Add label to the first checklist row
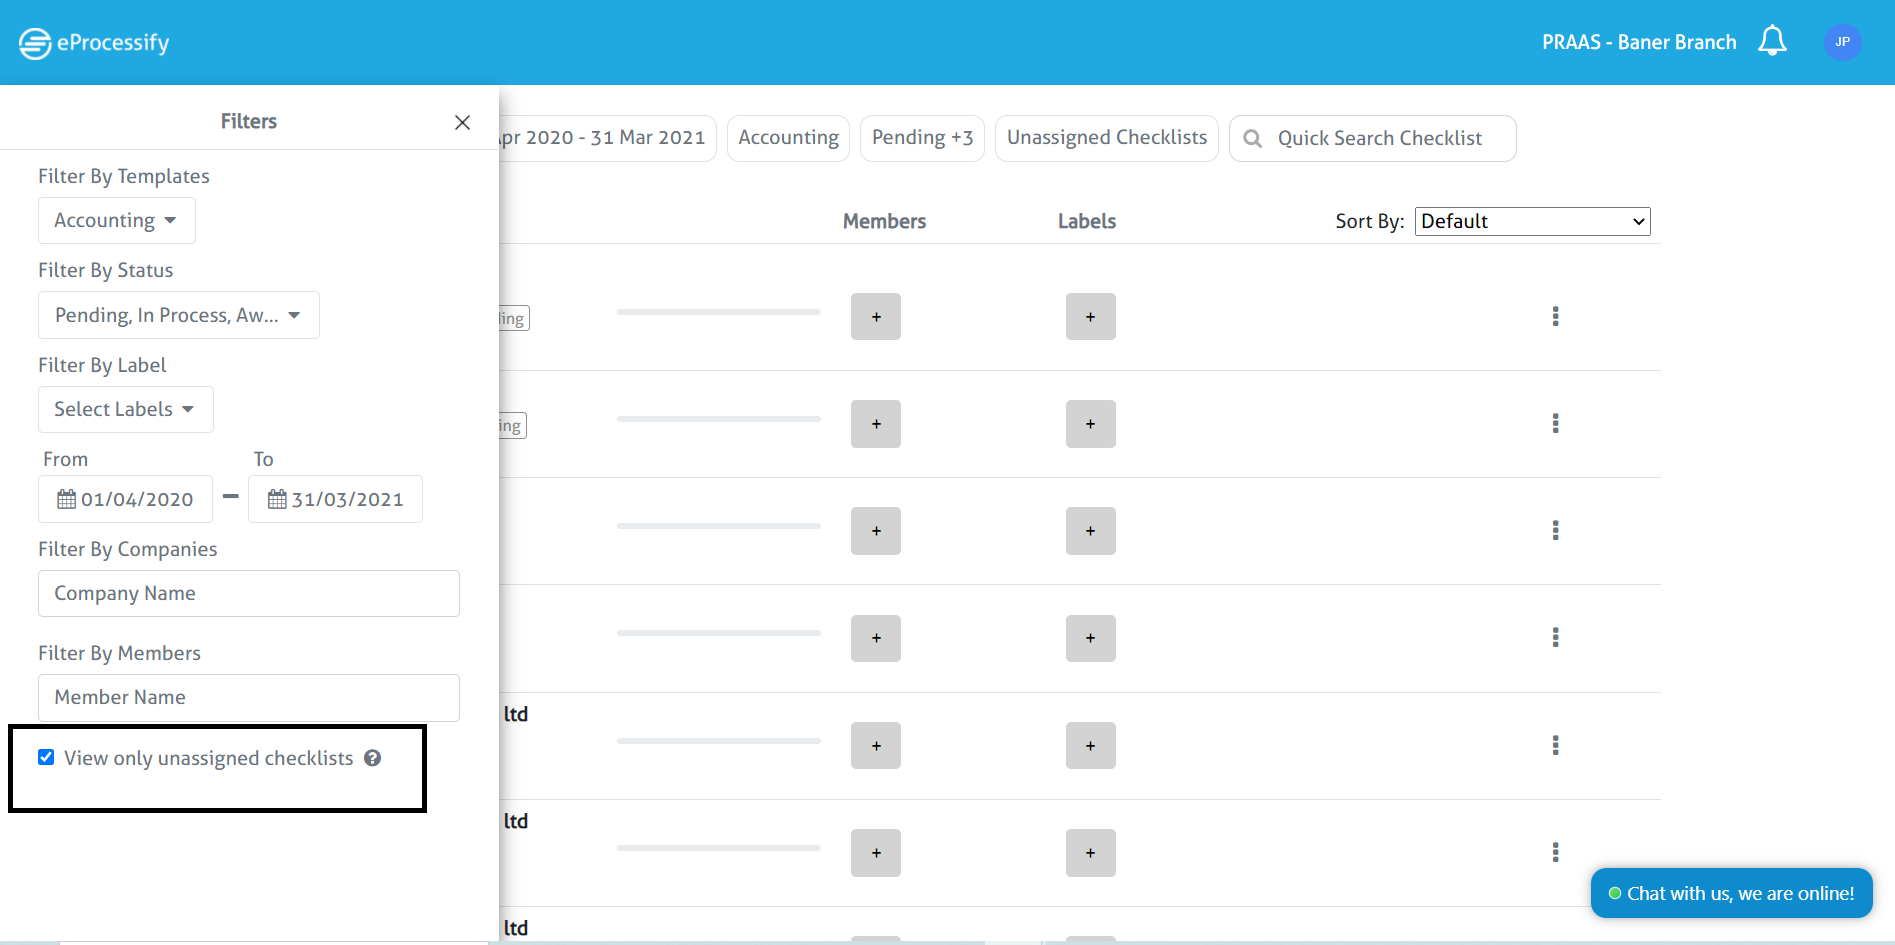 (1091, 316)
